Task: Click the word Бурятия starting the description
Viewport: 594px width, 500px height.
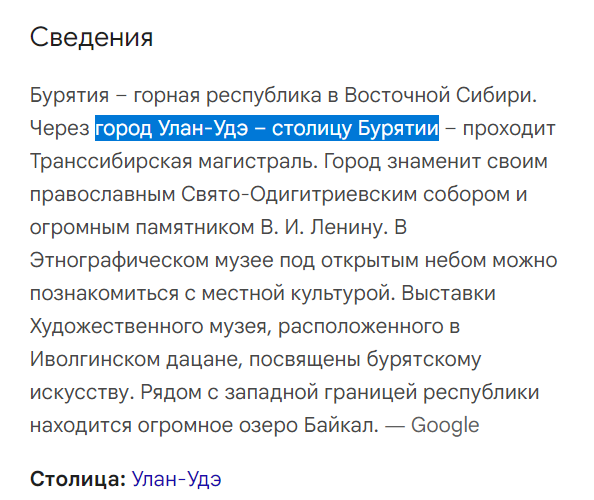Action: [x=69, y=95]
